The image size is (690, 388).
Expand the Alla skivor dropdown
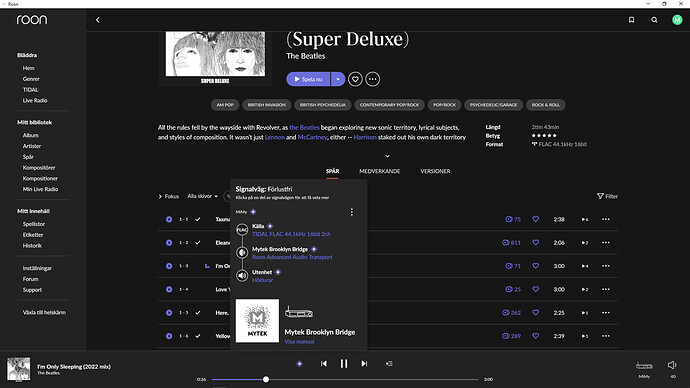(202, 196)
